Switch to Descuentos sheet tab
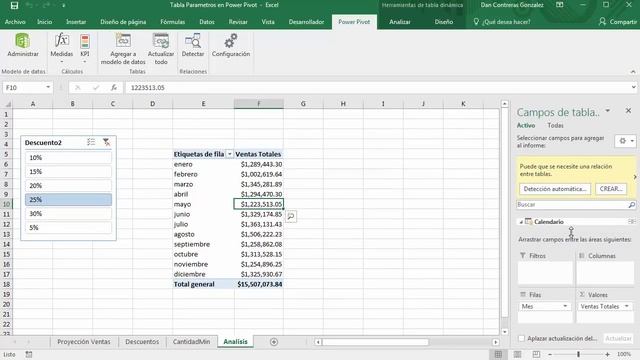The image size is (640, 360). pos(142,342)
